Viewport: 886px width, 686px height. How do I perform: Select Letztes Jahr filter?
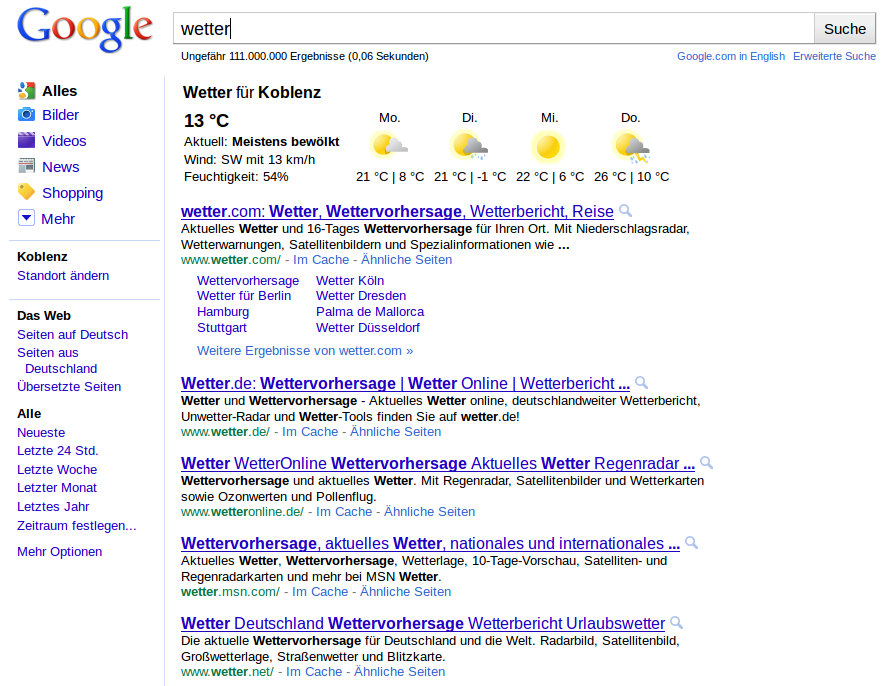[x=53, y=506]
